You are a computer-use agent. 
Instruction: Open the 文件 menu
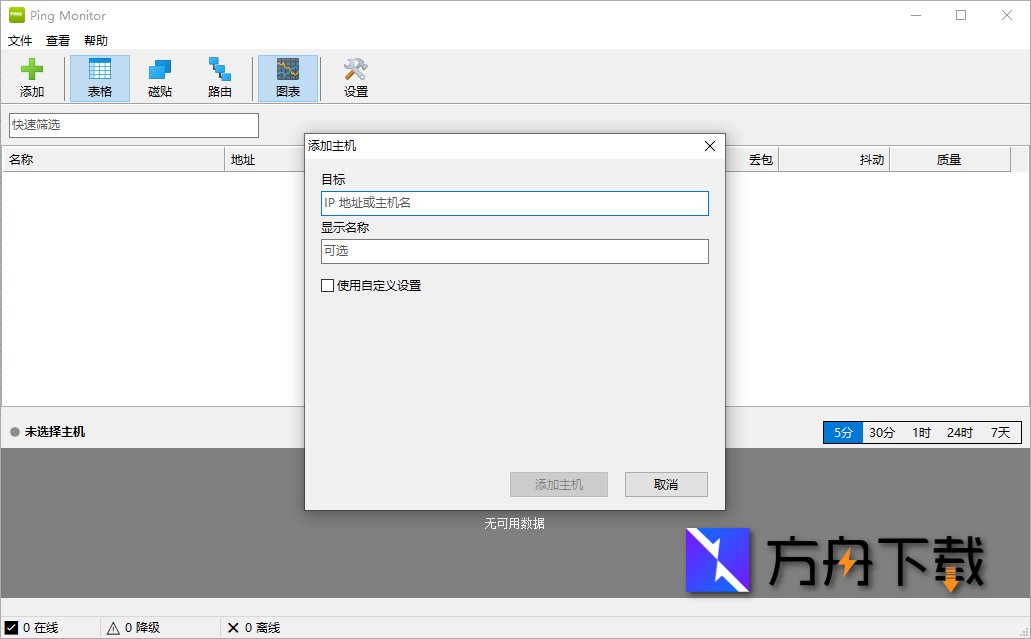20,40
